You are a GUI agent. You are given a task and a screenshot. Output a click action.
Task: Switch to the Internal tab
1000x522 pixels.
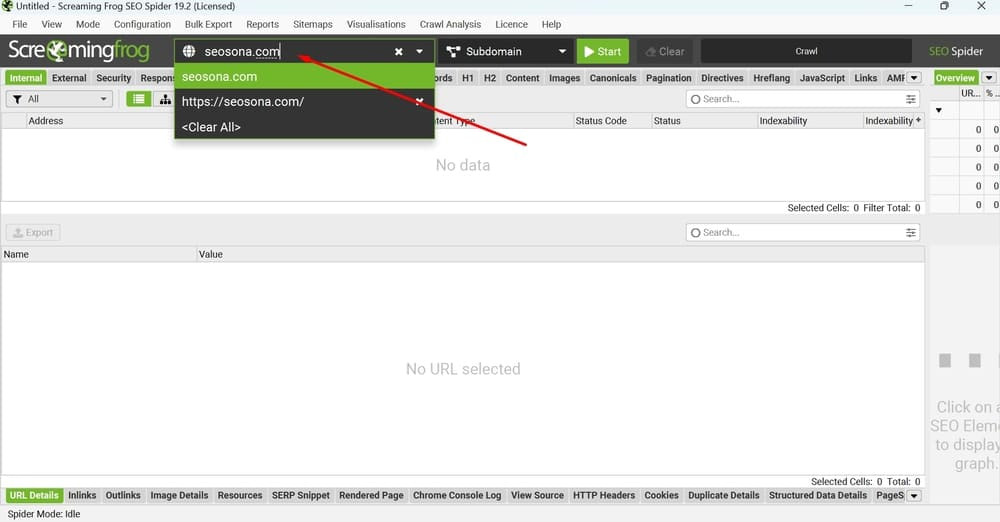pyautogui.click(x=26, y=78)
